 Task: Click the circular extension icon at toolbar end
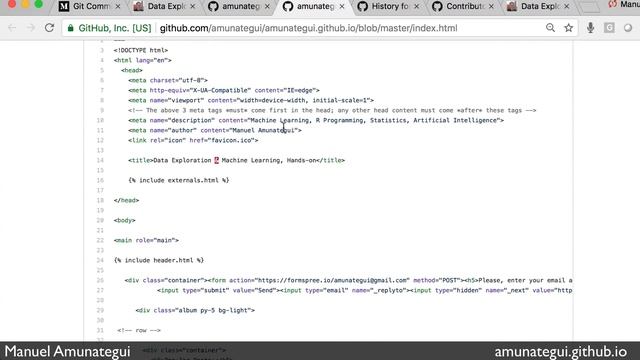click(628, 28)
